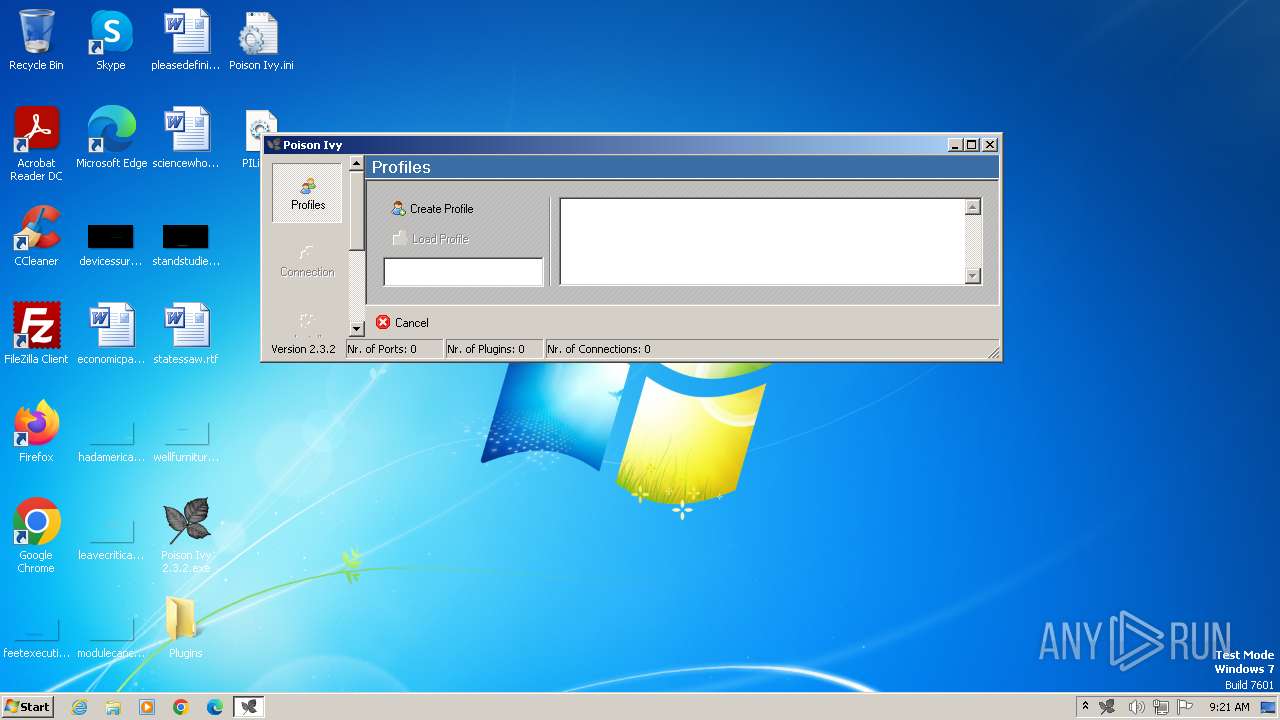1280x720 pixels.
Task: Click the Load Profile button
Action: [430, 239]
